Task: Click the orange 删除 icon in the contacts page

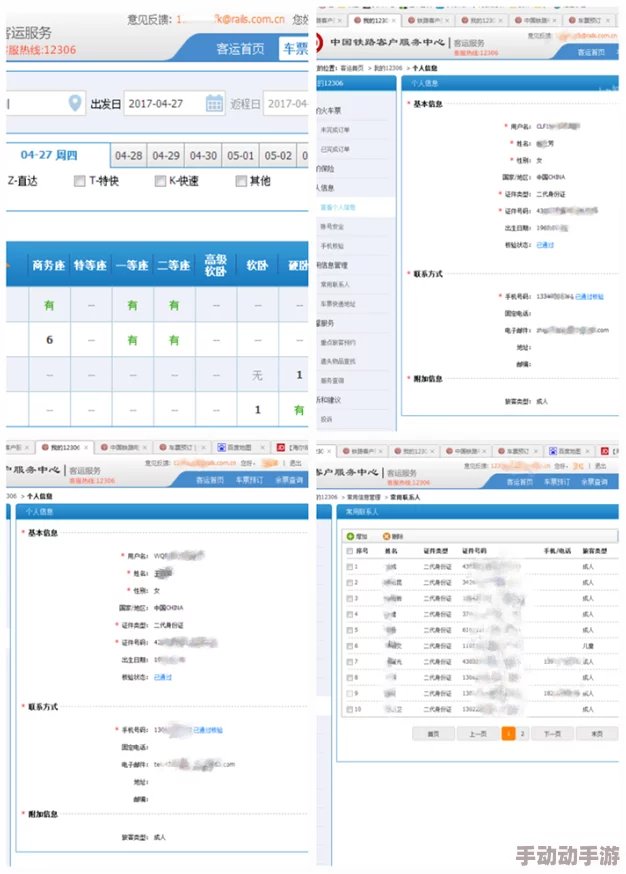Action: coord(386,536)
